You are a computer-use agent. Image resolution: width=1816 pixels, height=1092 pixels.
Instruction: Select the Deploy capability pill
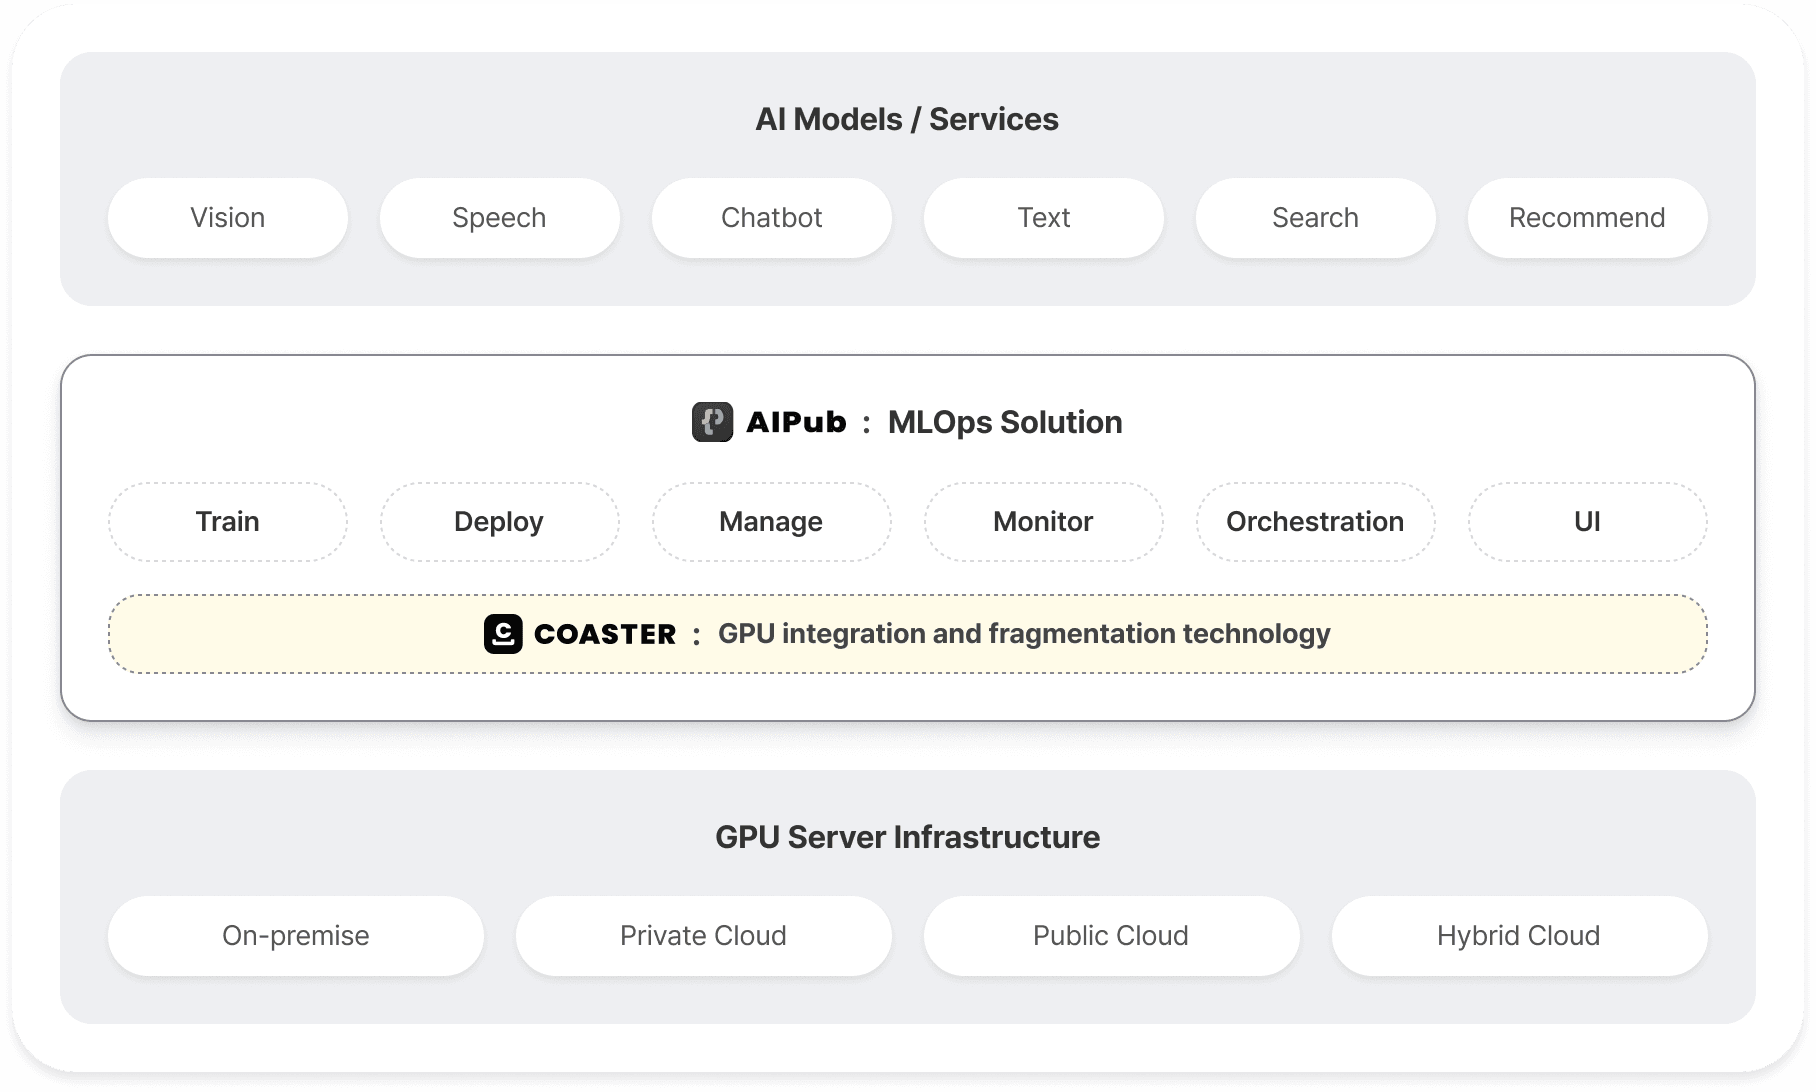click(499, 521)
